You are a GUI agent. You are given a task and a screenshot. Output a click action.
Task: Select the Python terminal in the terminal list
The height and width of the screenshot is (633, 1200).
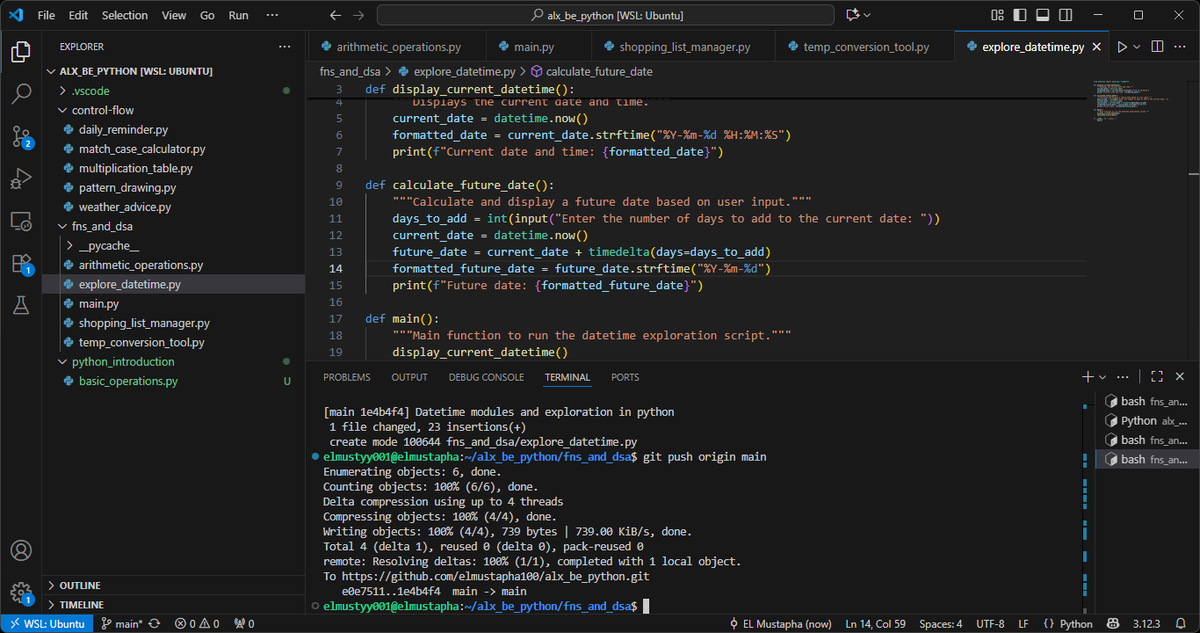tap(1146, 421)
